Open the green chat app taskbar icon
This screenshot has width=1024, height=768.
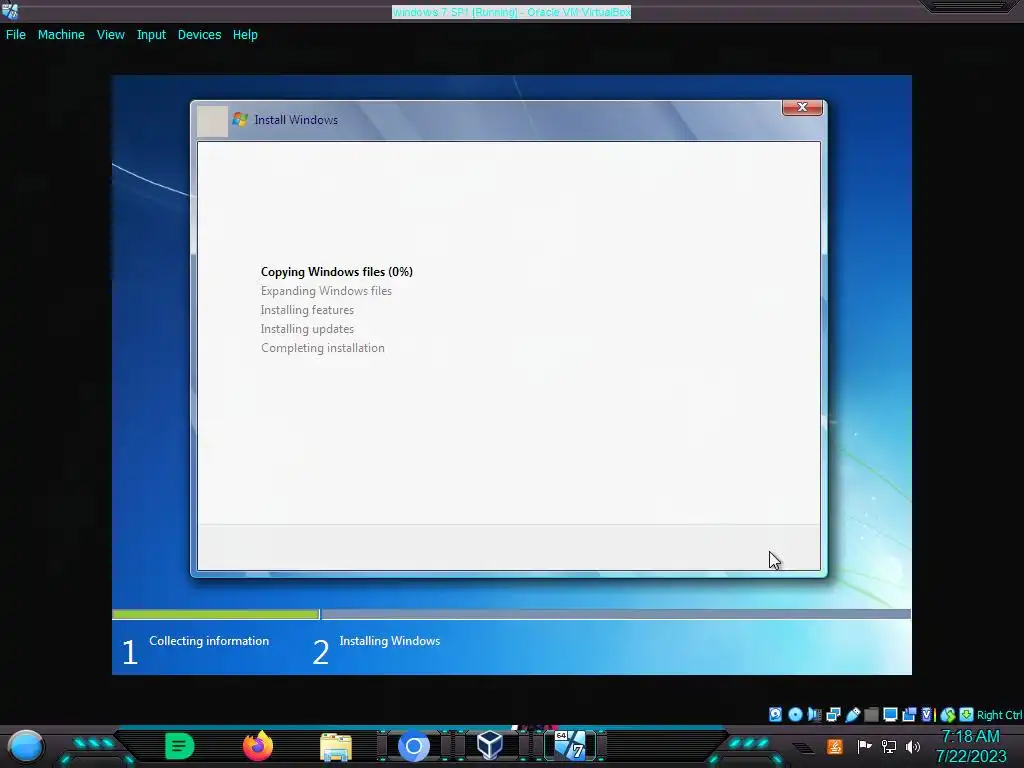[180, 746]
